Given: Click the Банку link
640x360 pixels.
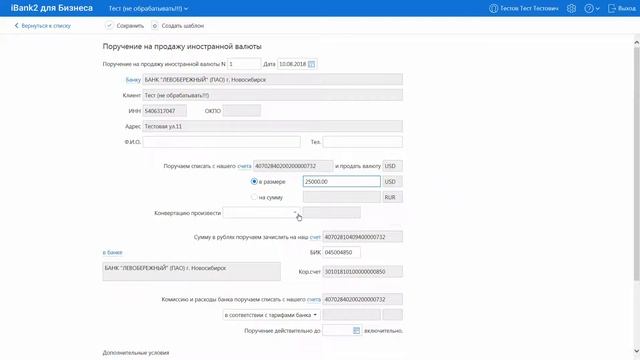Looking at the screenshot, I should coord(133,80).
